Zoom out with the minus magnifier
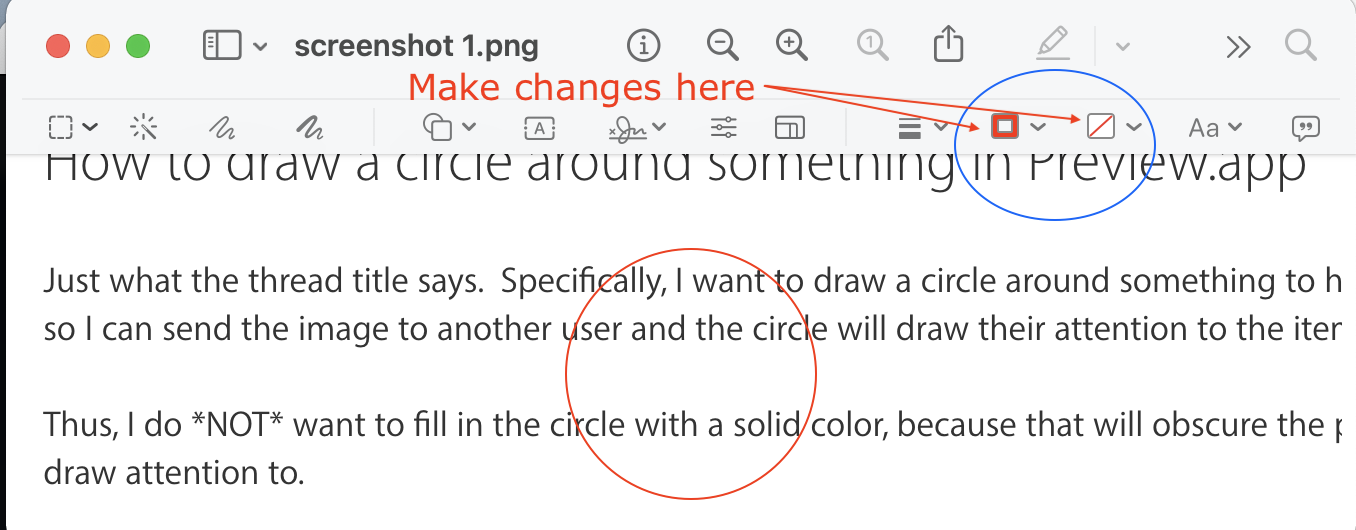 pyautogui.click(x=722, y=45)
